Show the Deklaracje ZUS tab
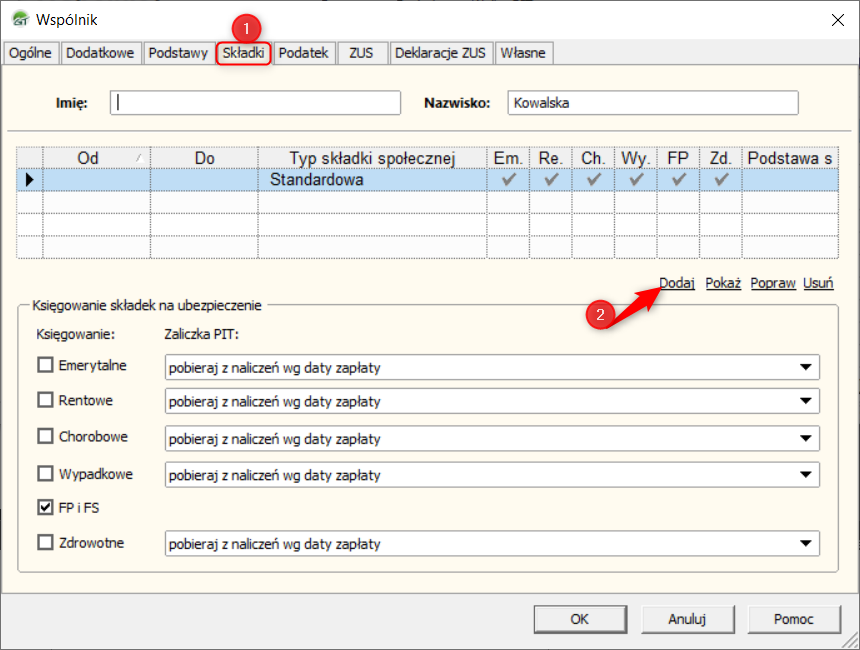860x650 pixels. tap(440, 53)
